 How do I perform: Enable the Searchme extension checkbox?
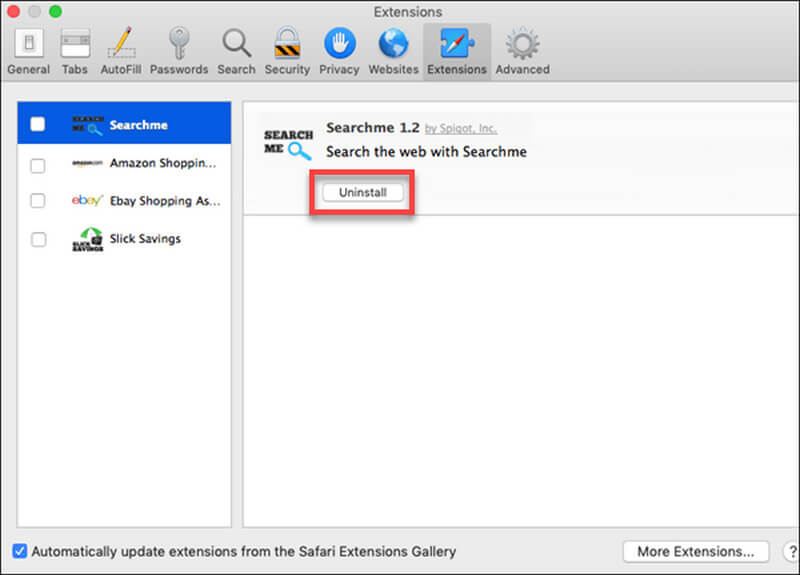tap(38, 125)
